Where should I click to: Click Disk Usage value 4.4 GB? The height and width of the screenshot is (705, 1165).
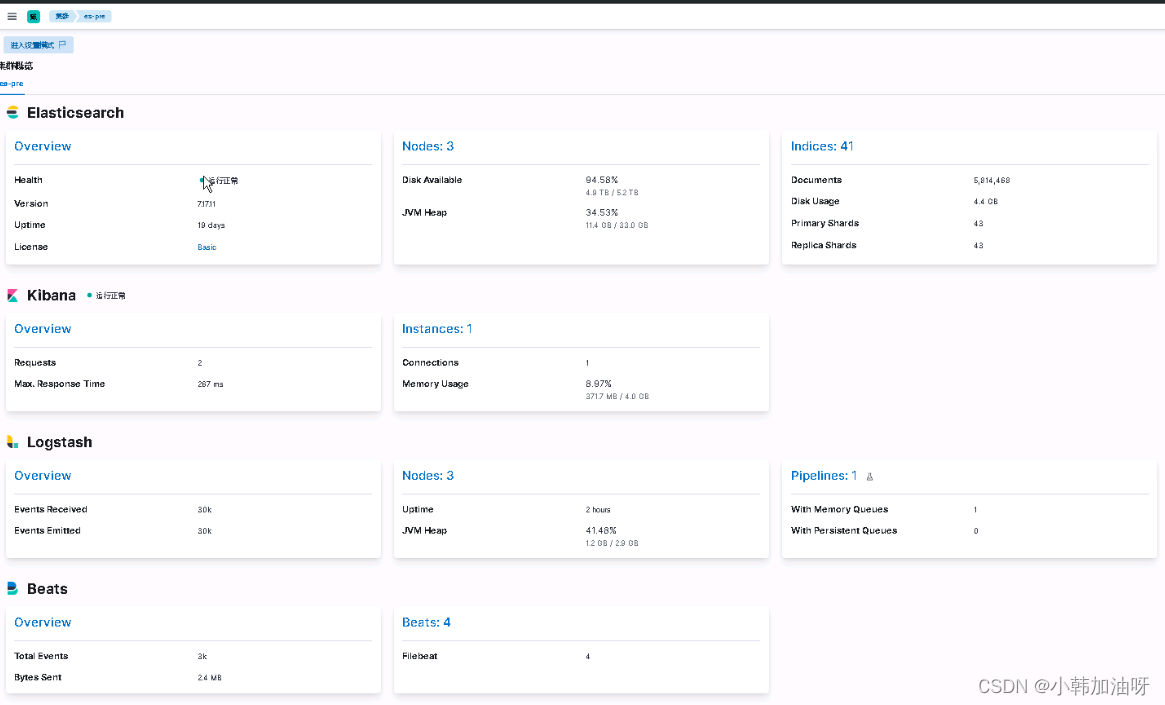[x=986, y=201]
